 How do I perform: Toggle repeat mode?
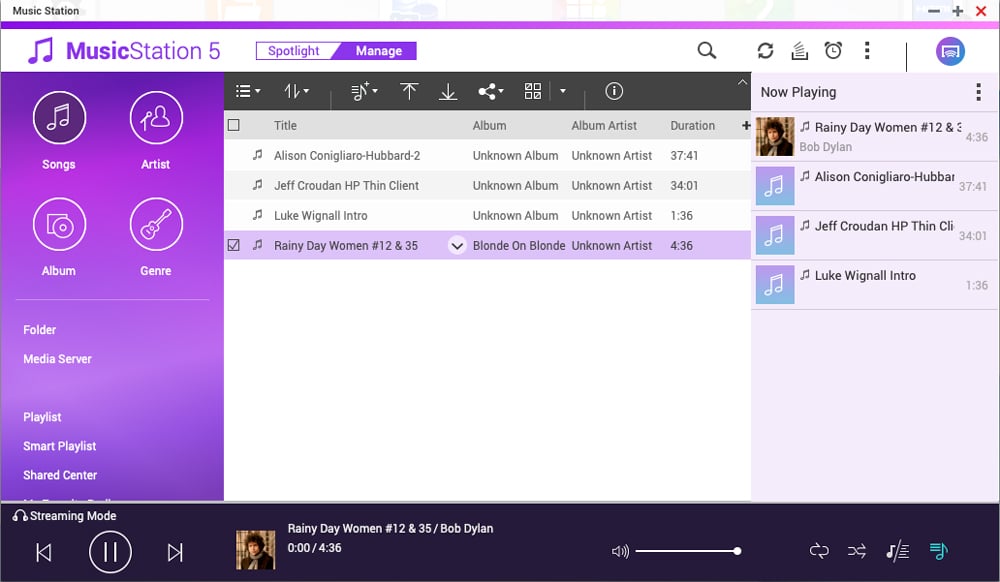pyautogui.click(x=819, y=551)
